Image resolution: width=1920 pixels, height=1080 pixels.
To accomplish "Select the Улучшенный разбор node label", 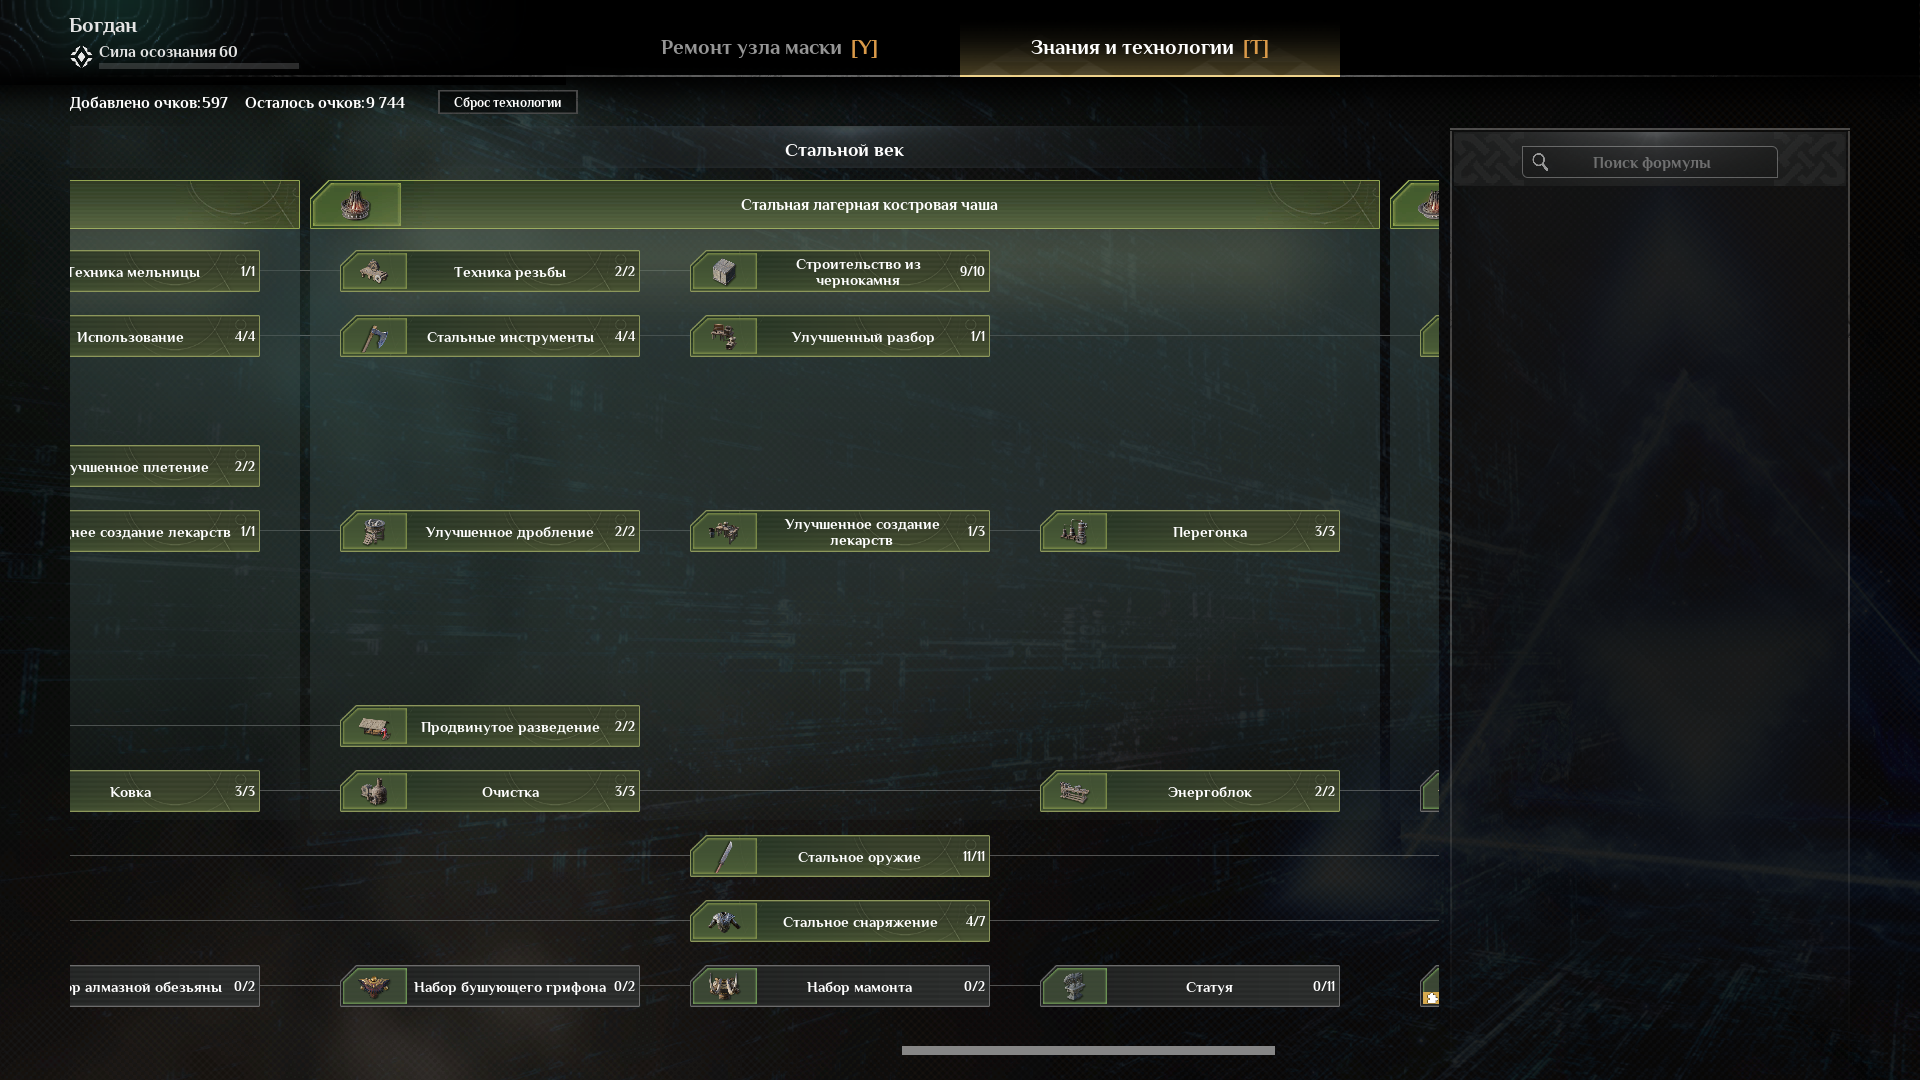I will click(x=862, y=337).
